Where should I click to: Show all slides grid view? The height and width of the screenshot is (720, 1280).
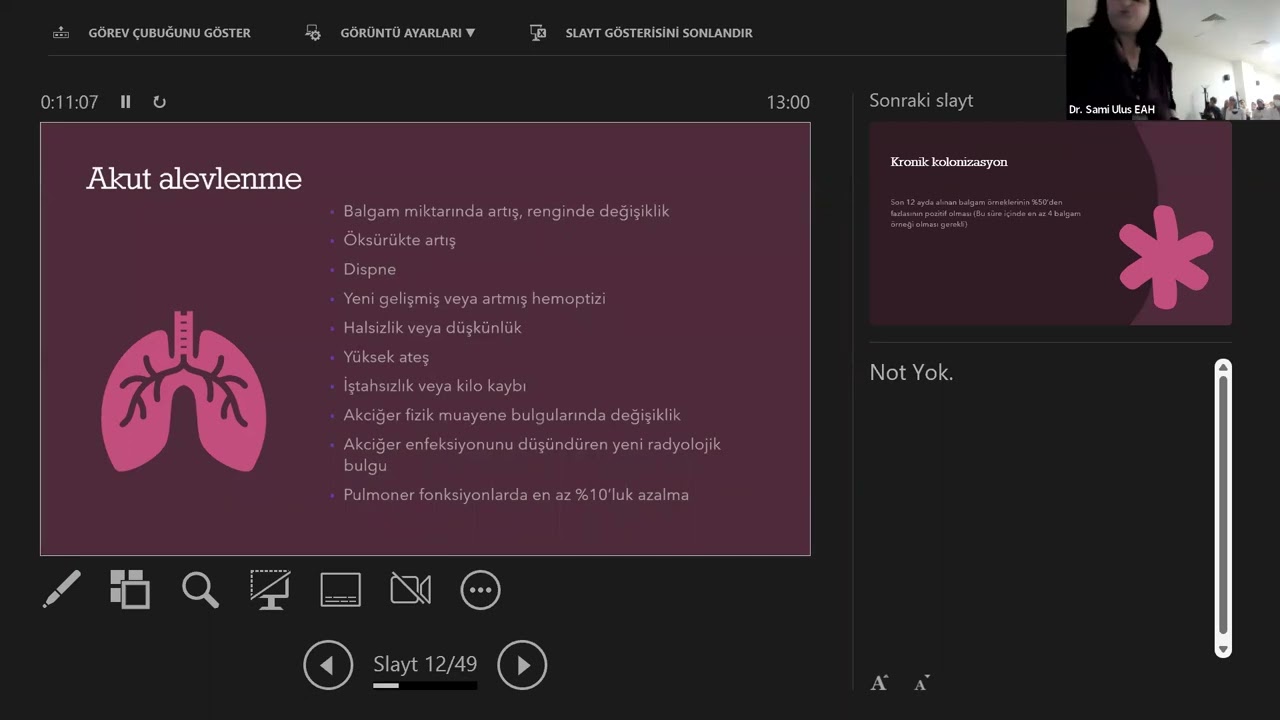click(x=130, y=589)
